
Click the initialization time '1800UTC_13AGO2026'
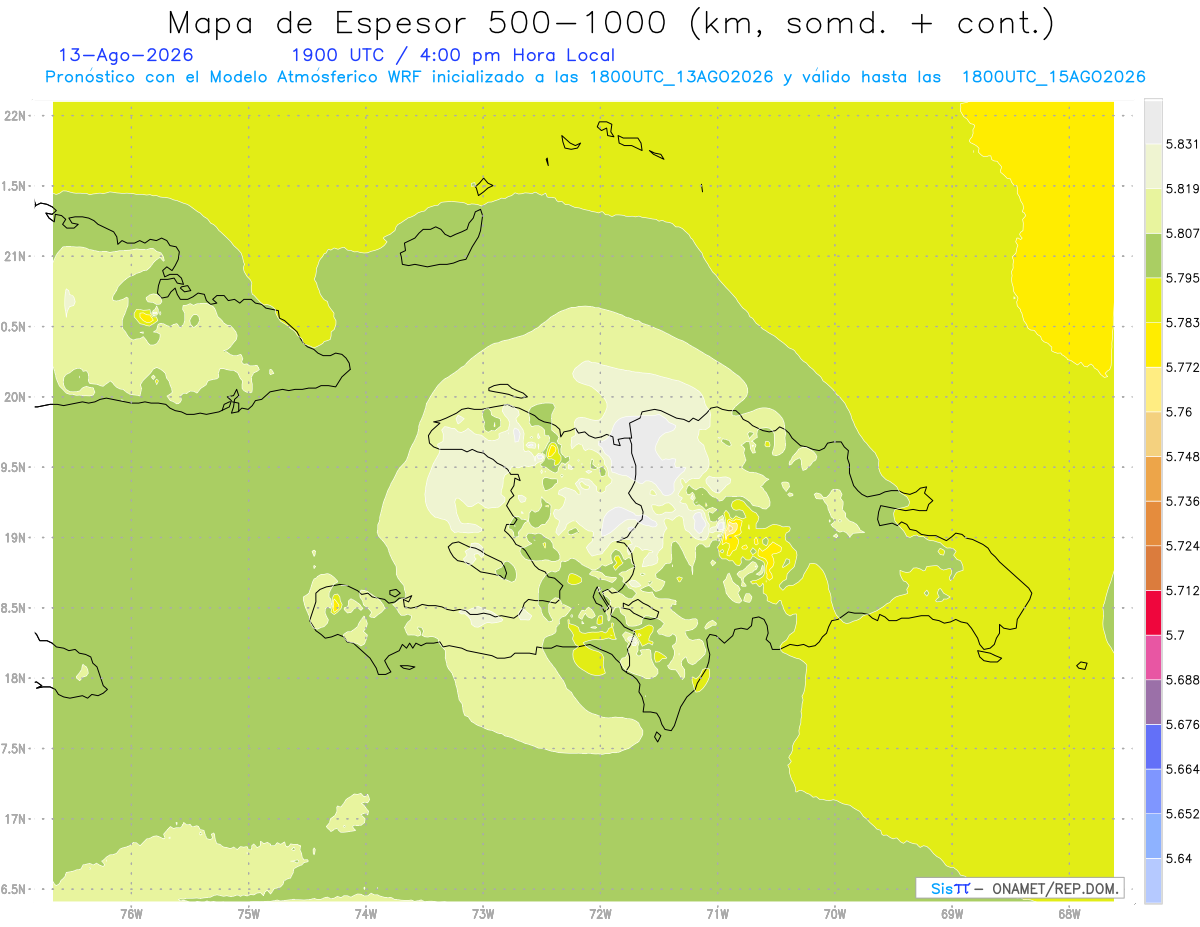coord(681,77)
